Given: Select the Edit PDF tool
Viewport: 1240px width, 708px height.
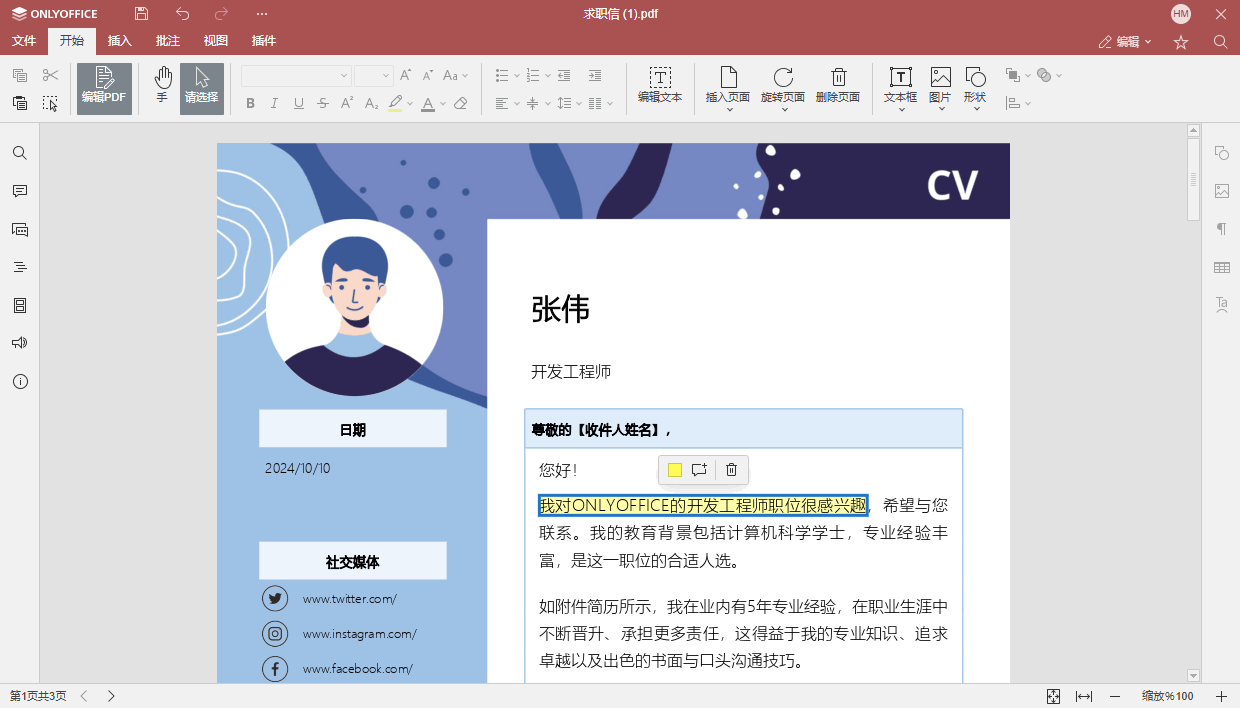Looking at the screenshot, I should pyautogui.click(x=104, y=88).
